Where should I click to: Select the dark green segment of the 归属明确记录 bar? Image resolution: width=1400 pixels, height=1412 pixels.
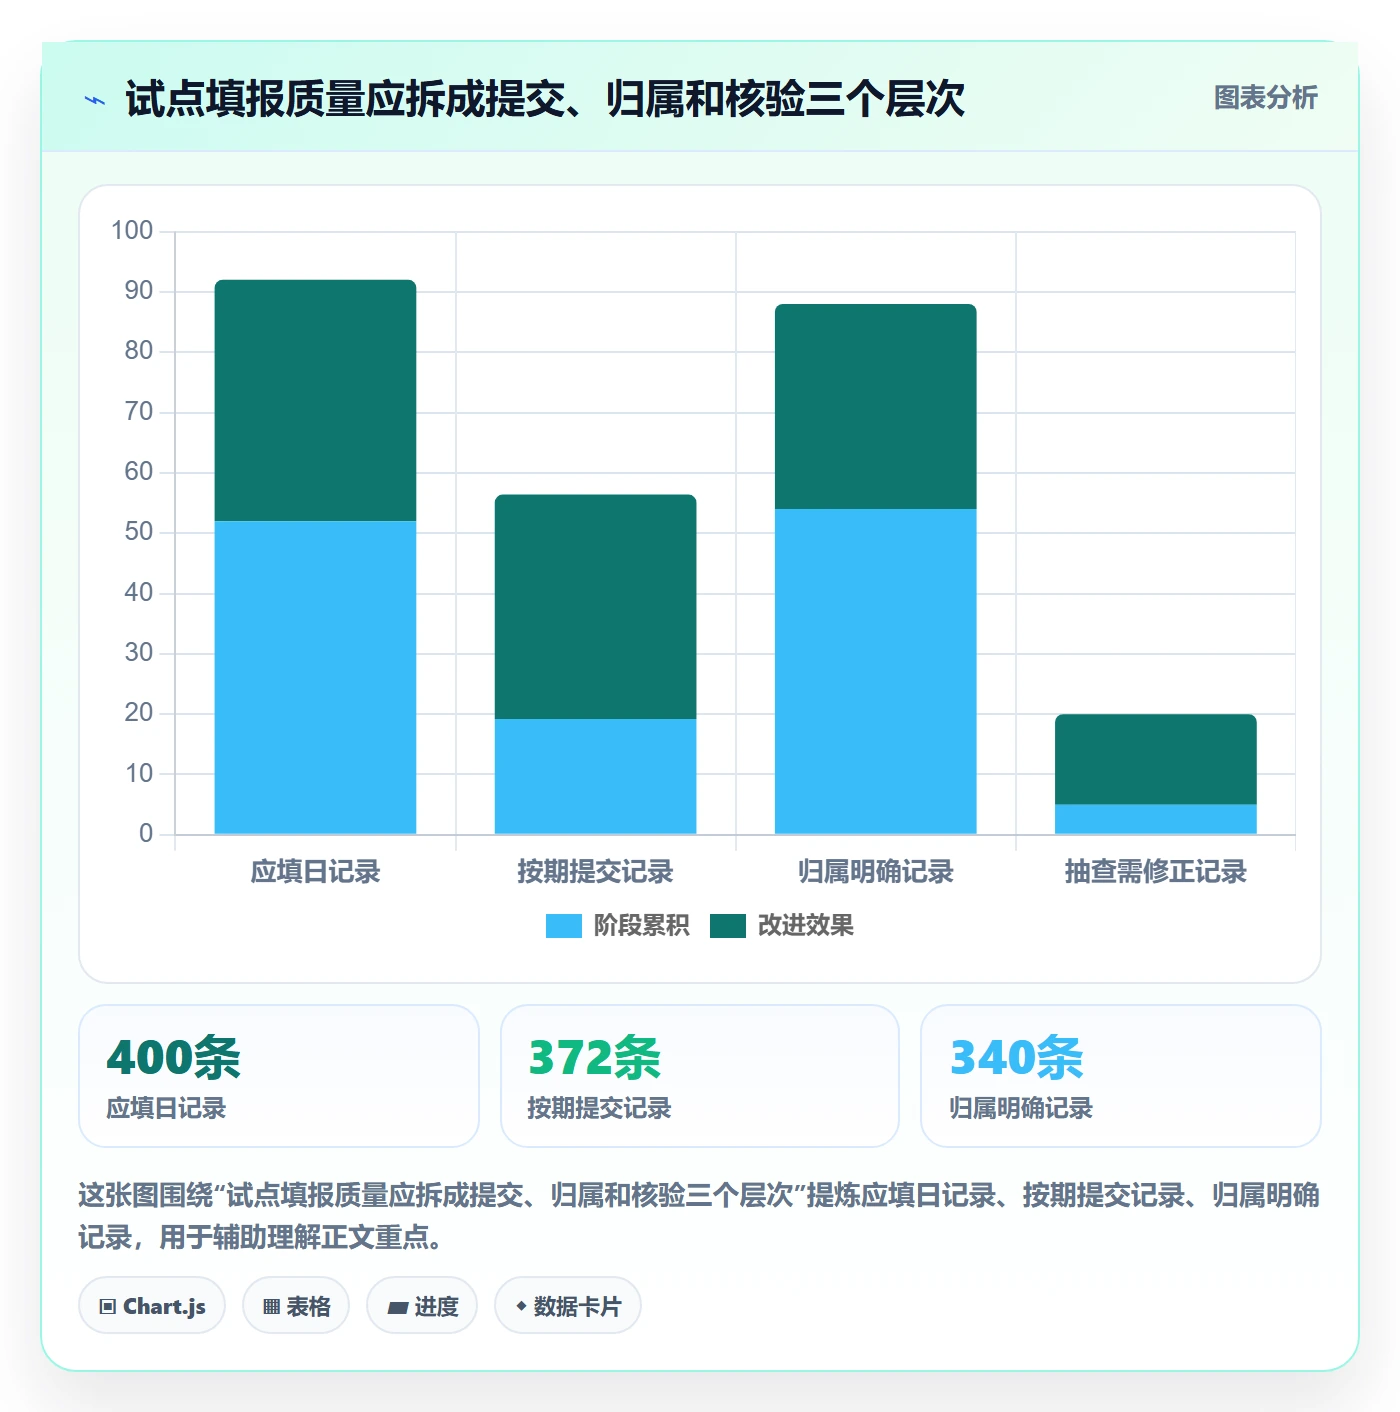pyautogui.click(x=875, y=406)
